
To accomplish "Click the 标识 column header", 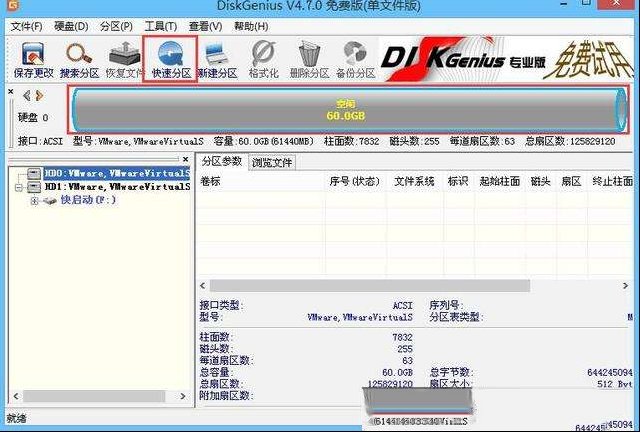I will tap(458, 181).
